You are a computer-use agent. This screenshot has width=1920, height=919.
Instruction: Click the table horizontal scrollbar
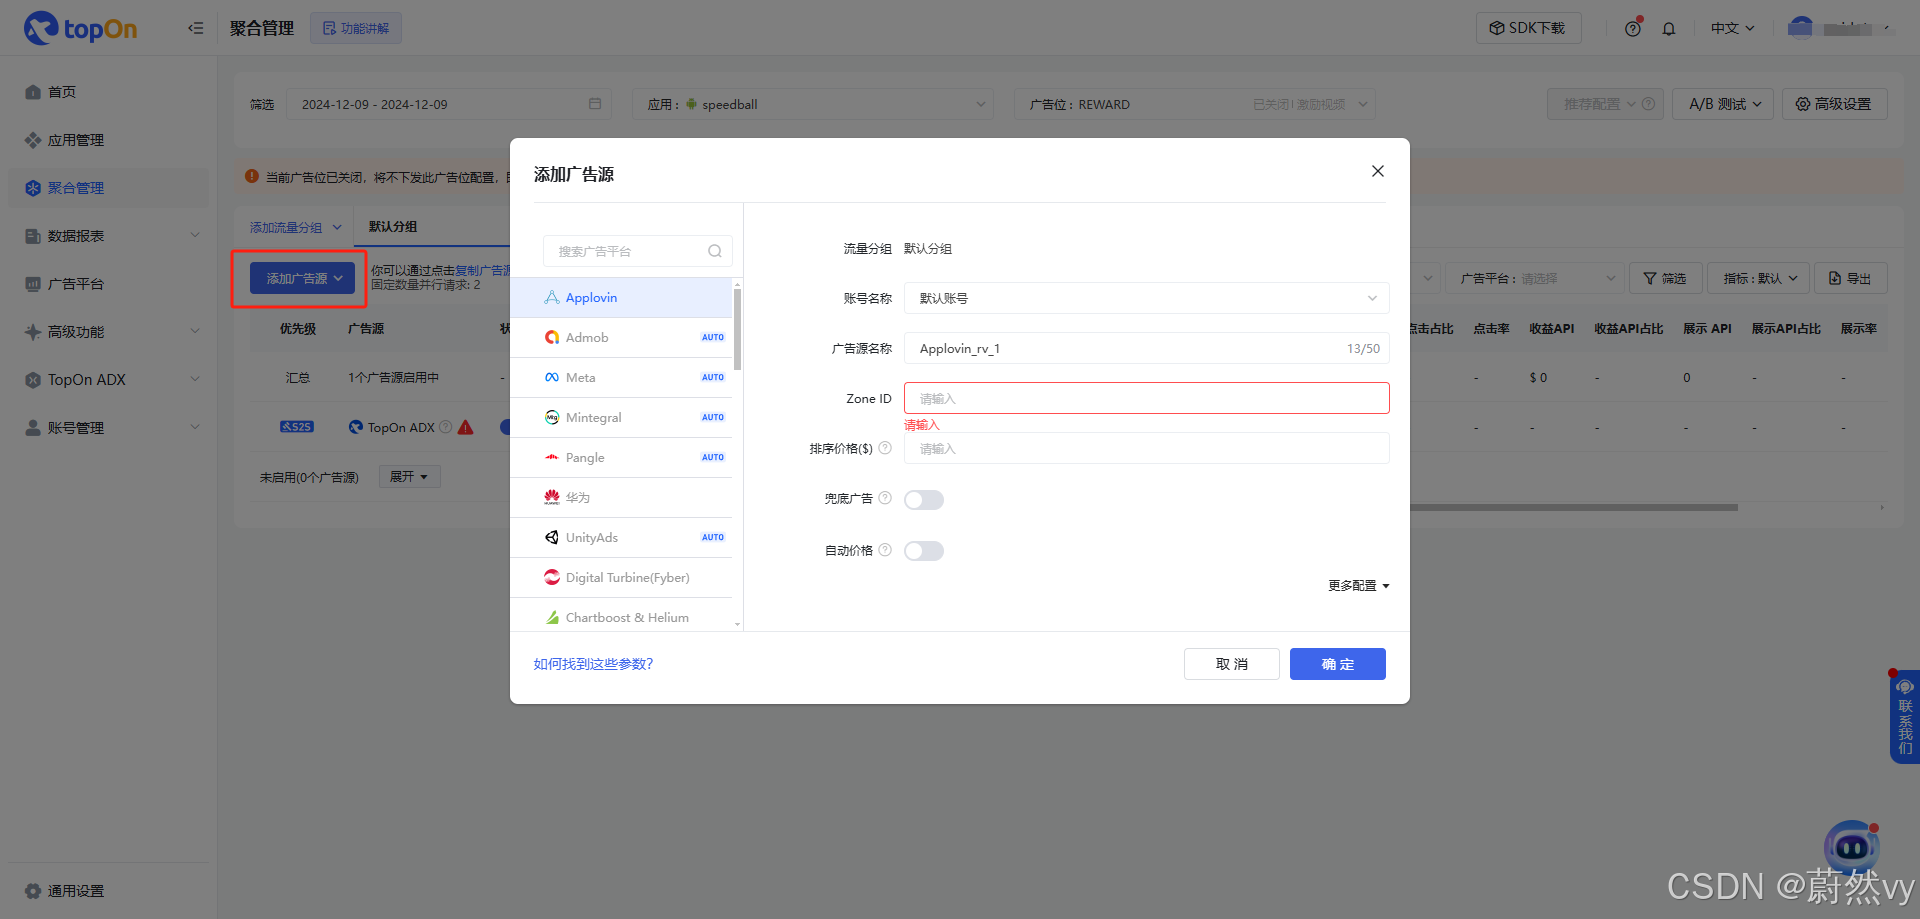tap(1574, 507)
